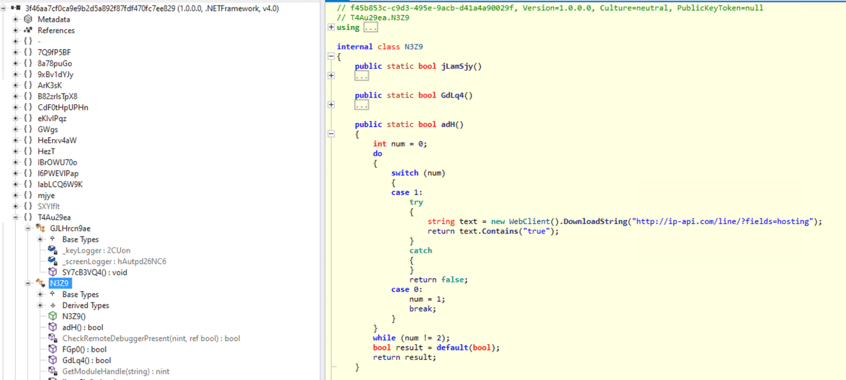Click the Derived Types icon under N3Z9

pyautogui.click(x=52, y=306)
